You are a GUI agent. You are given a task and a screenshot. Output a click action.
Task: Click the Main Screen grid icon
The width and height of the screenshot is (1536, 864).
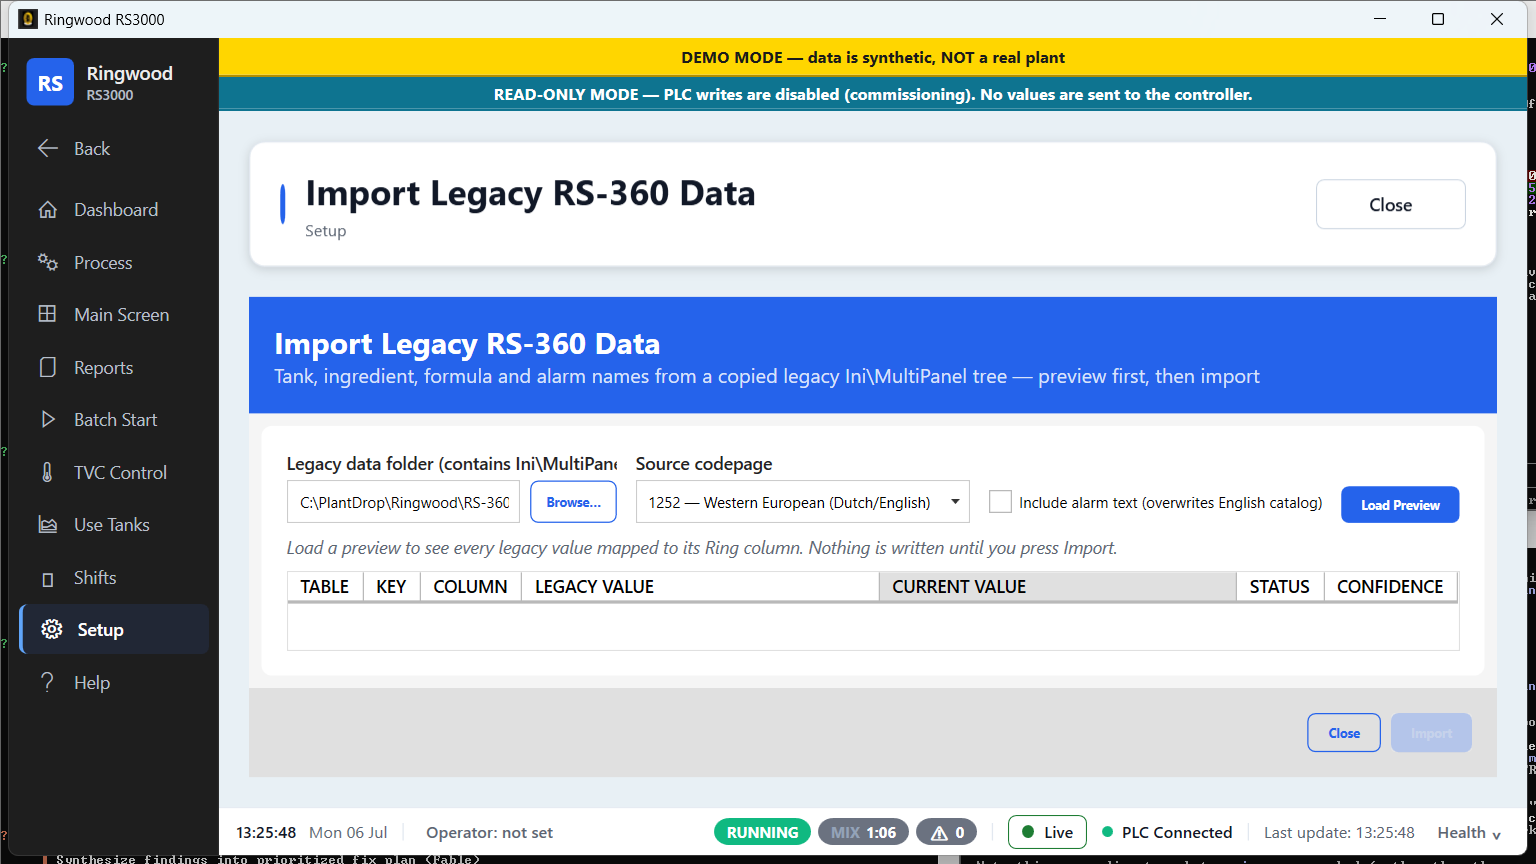(x=47, y=314)
